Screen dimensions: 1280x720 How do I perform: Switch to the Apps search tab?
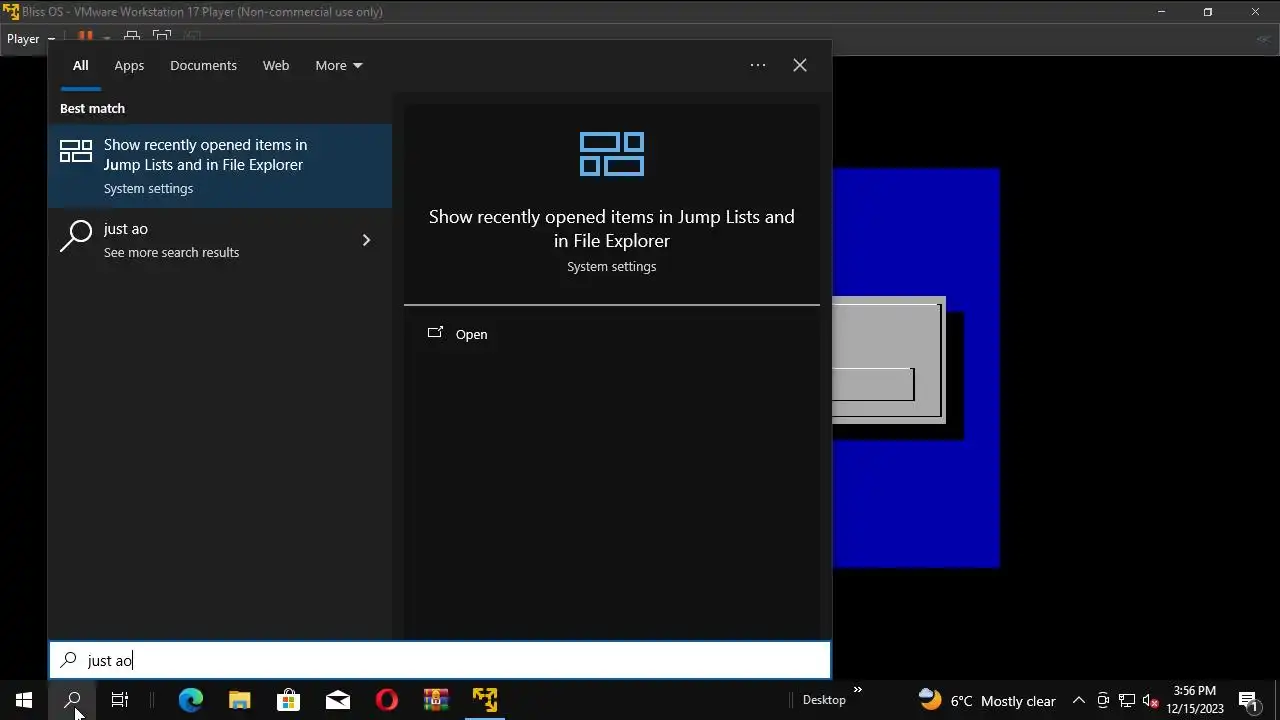tap(129, 65)
